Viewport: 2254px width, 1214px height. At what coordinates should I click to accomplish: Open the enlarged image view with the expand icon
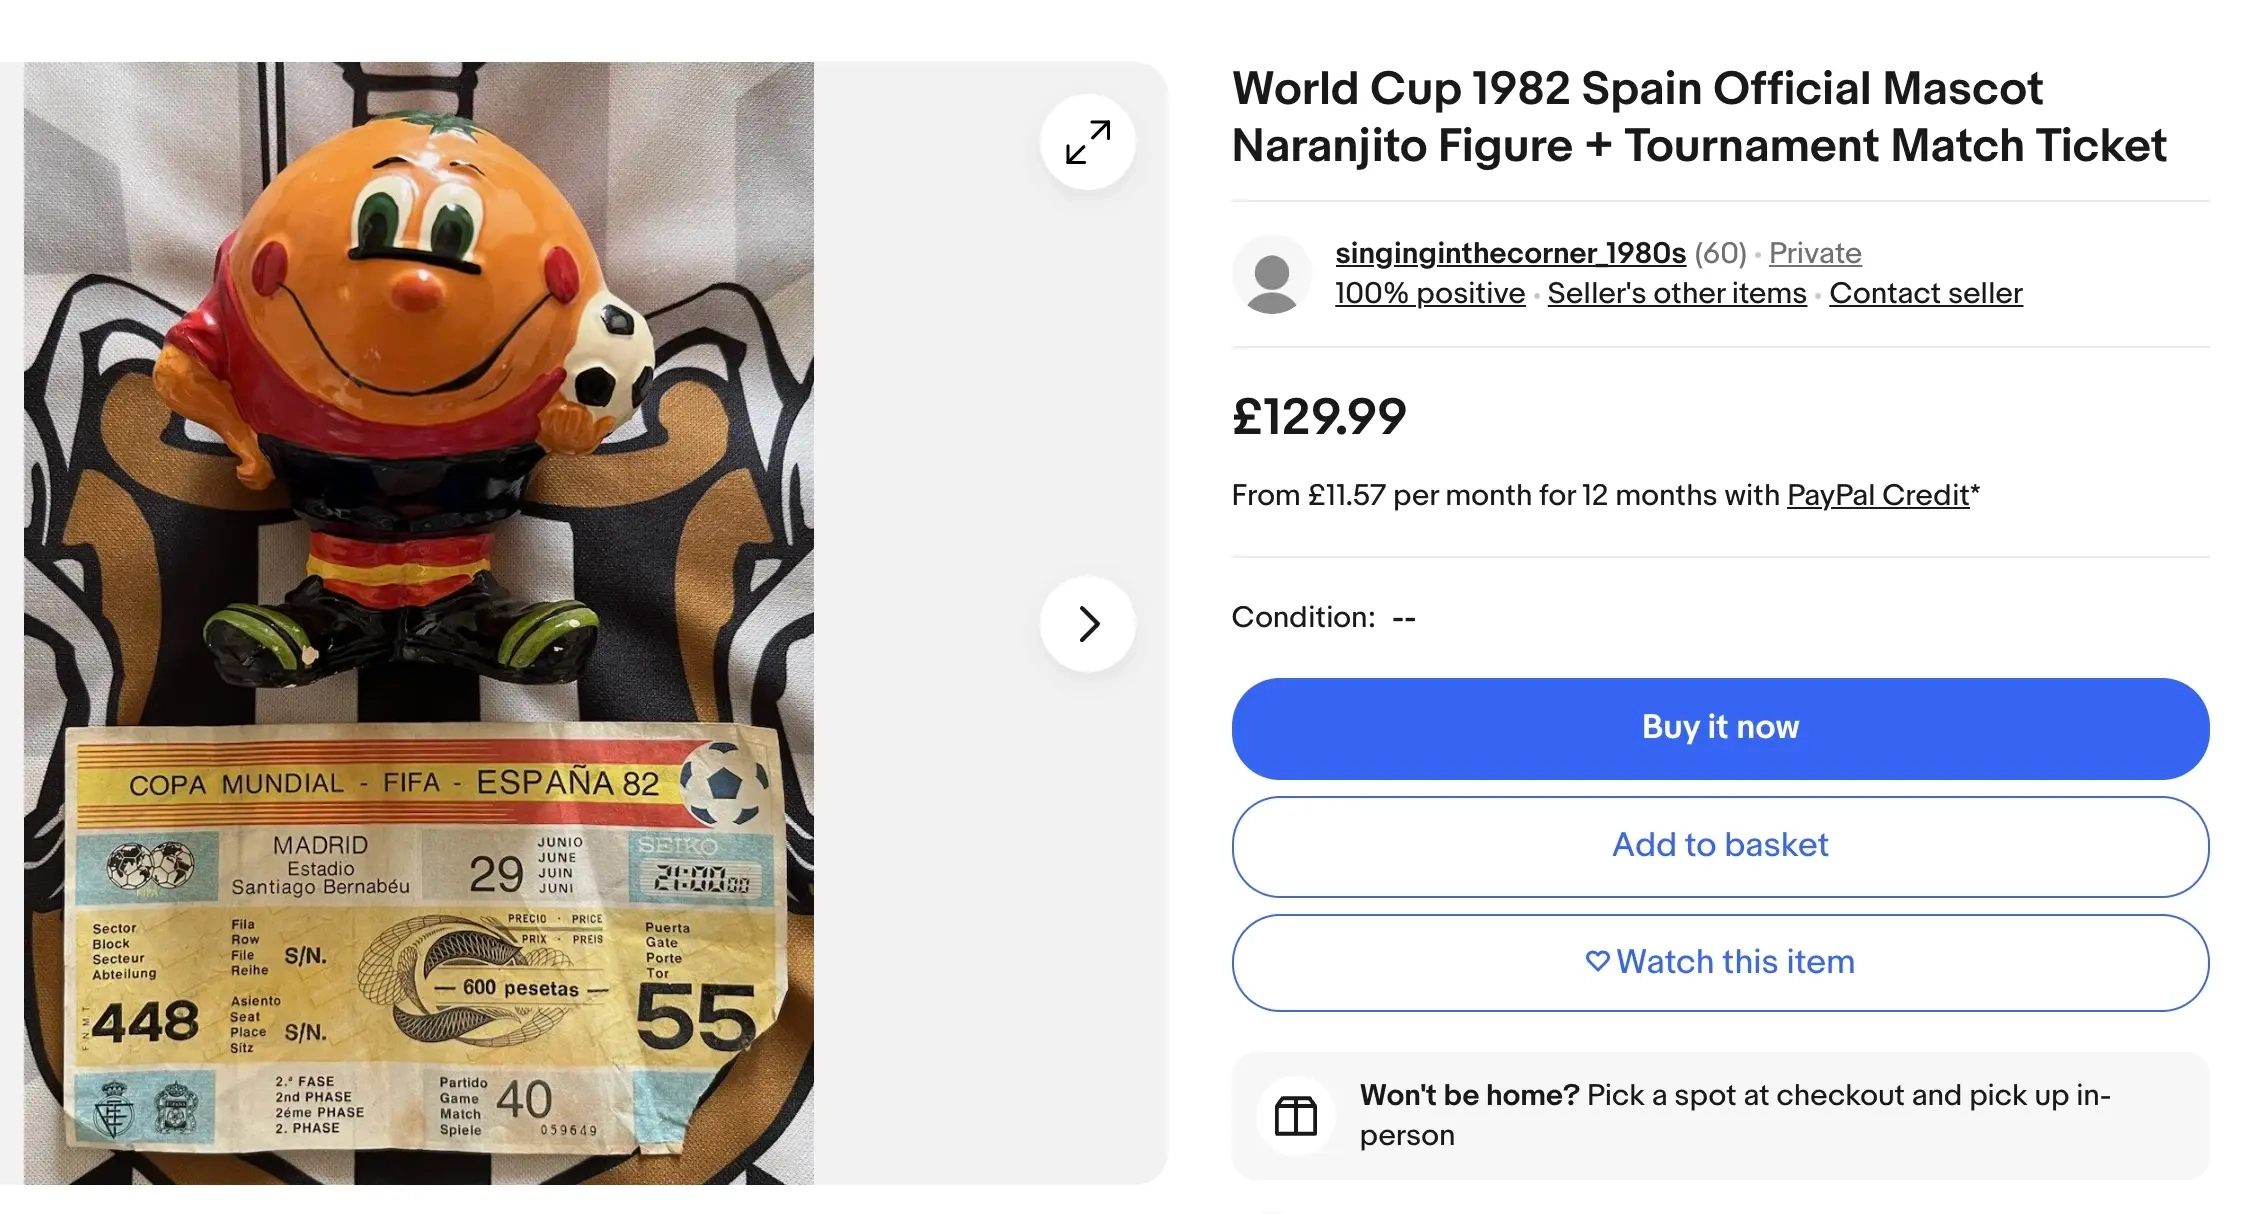[1088, 142]
